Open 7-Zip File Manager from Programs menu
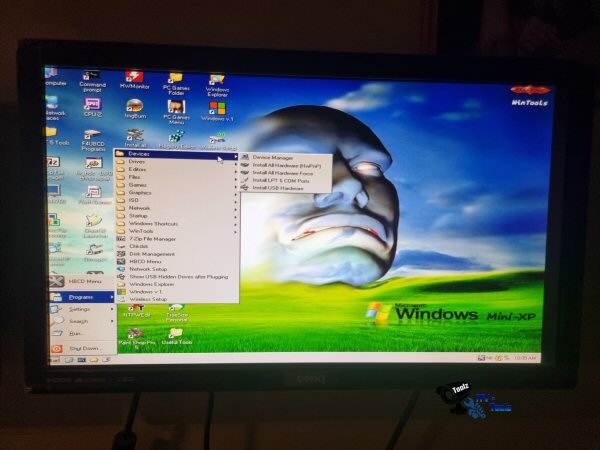 click(x=153, y=239)
